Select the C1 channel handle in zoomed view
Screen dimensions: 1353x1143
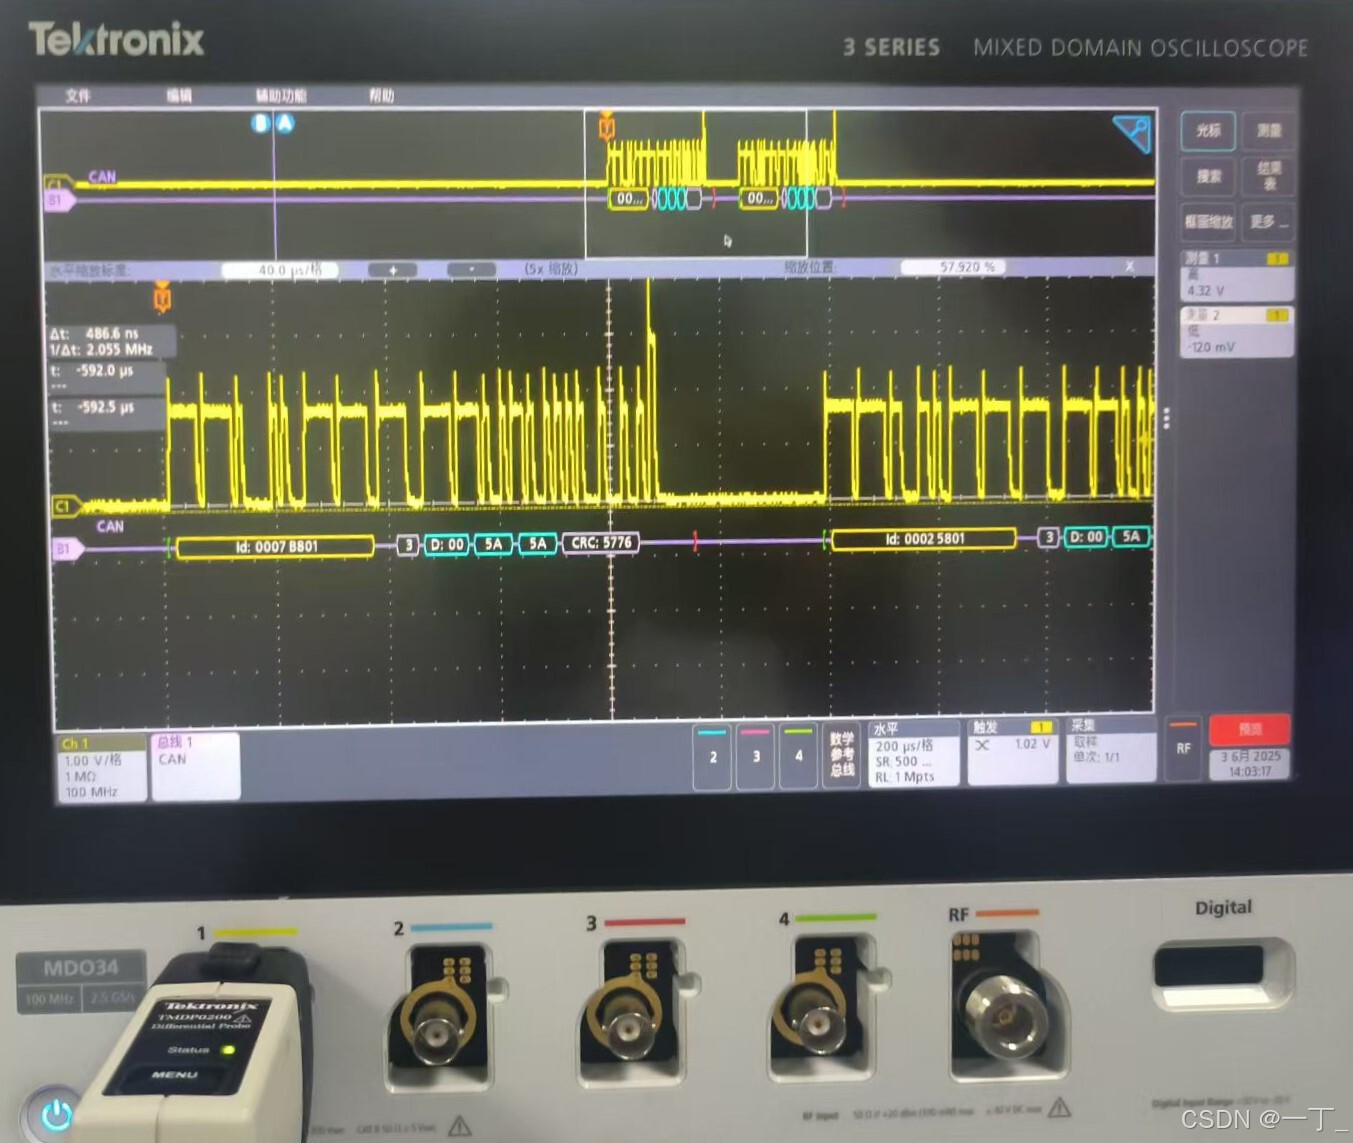65,506
